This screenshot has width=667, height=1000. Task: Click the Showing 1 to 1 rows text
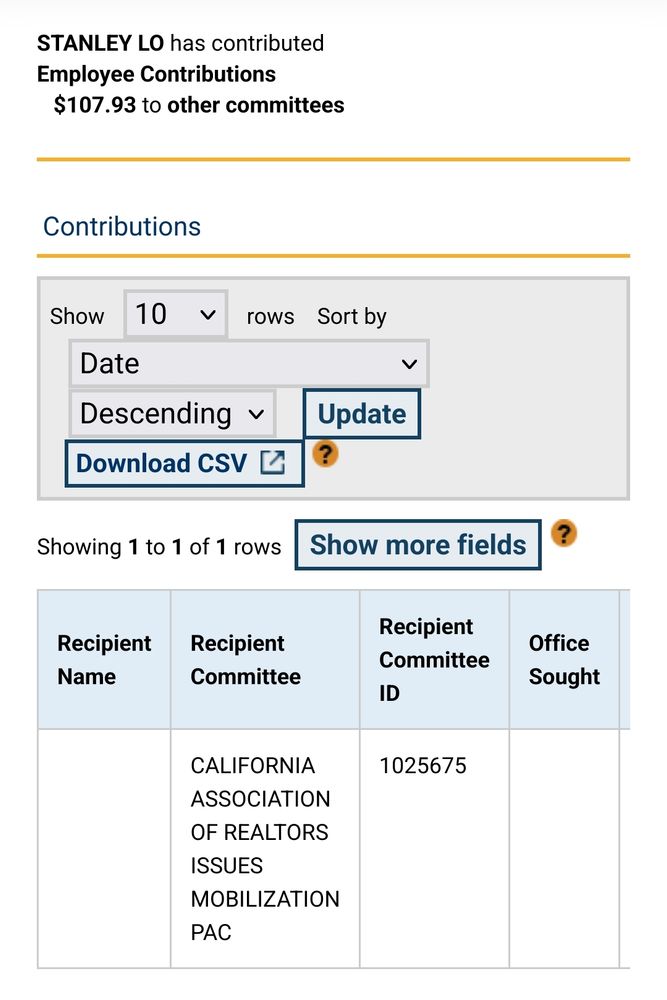click(158, 546)
